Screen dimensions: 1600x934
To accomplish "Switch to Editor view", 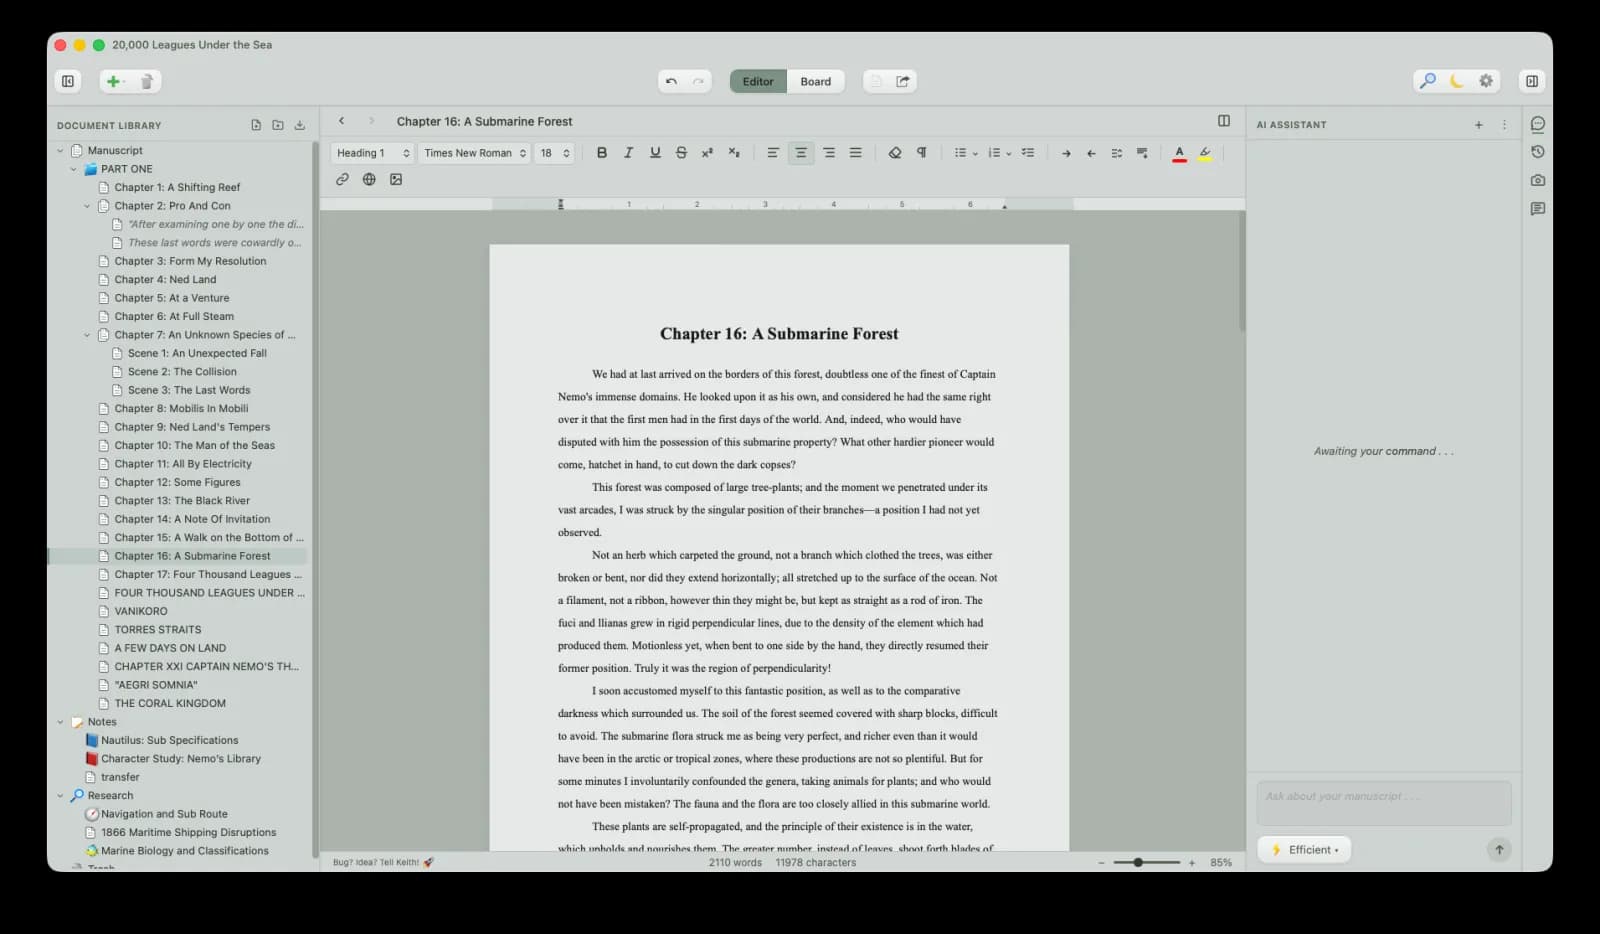I will click(758, 81).
